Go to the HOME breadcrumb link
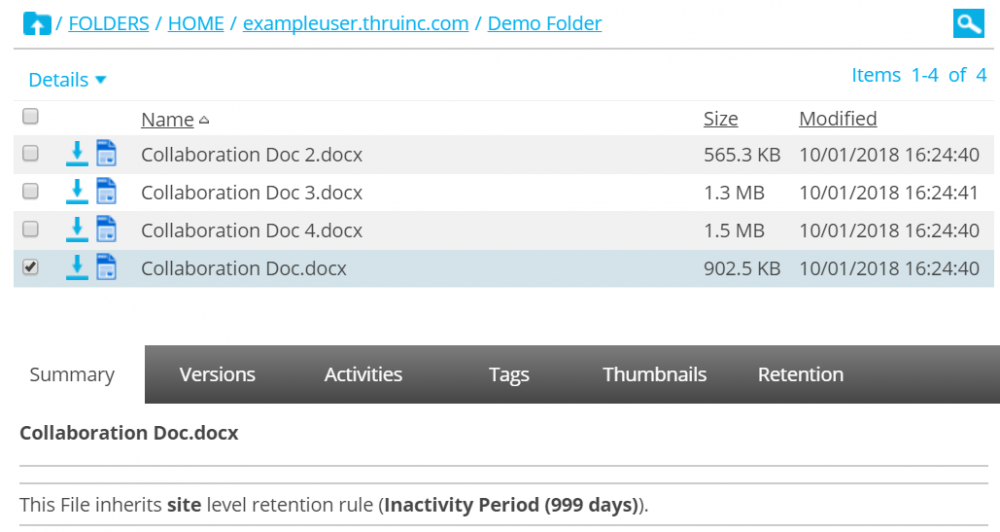The image size is (1000, 532). 196,23
